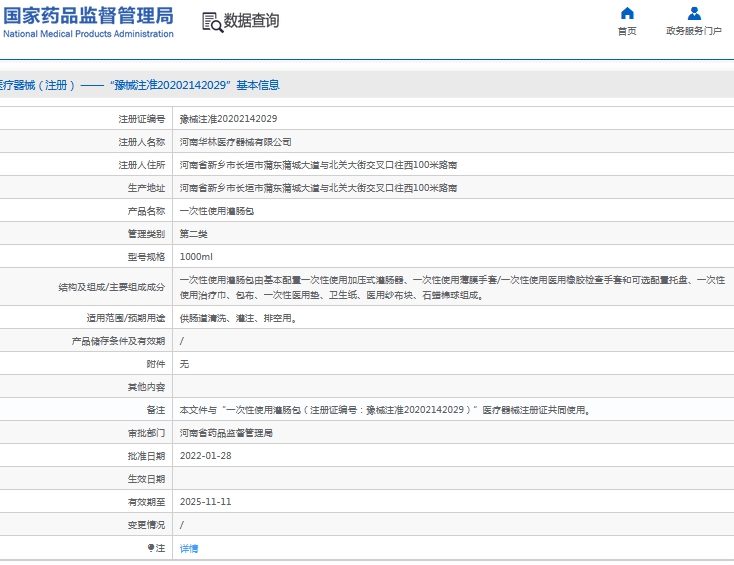Go to 首页 text link
The image size is (734, 565).
pyautogui.click(x=627, y=31)
